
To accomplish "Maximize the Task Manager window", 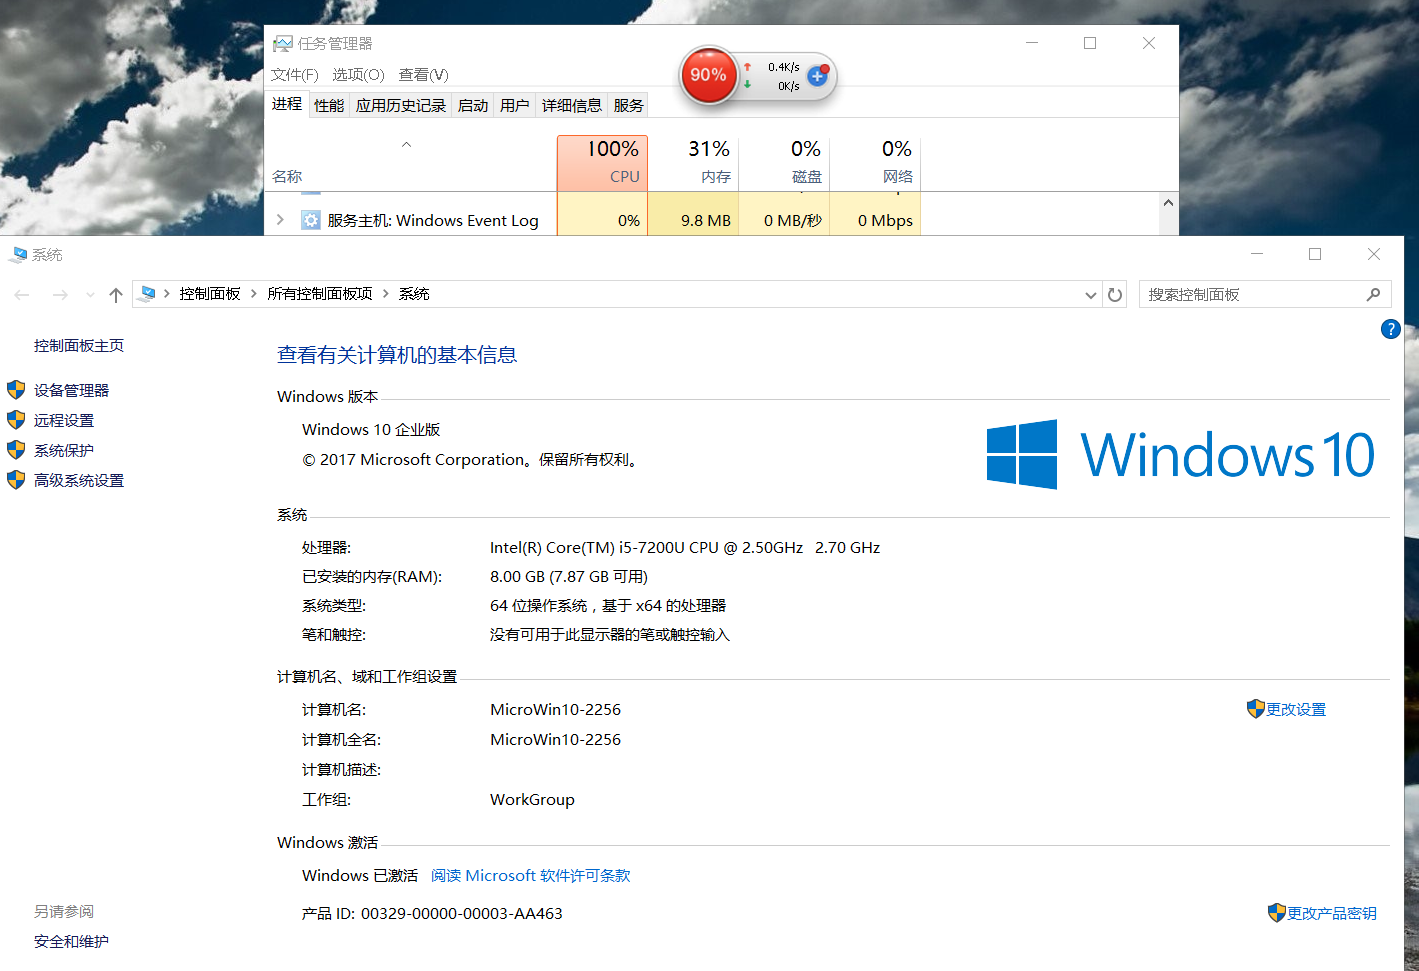I will pos(1090,43).
